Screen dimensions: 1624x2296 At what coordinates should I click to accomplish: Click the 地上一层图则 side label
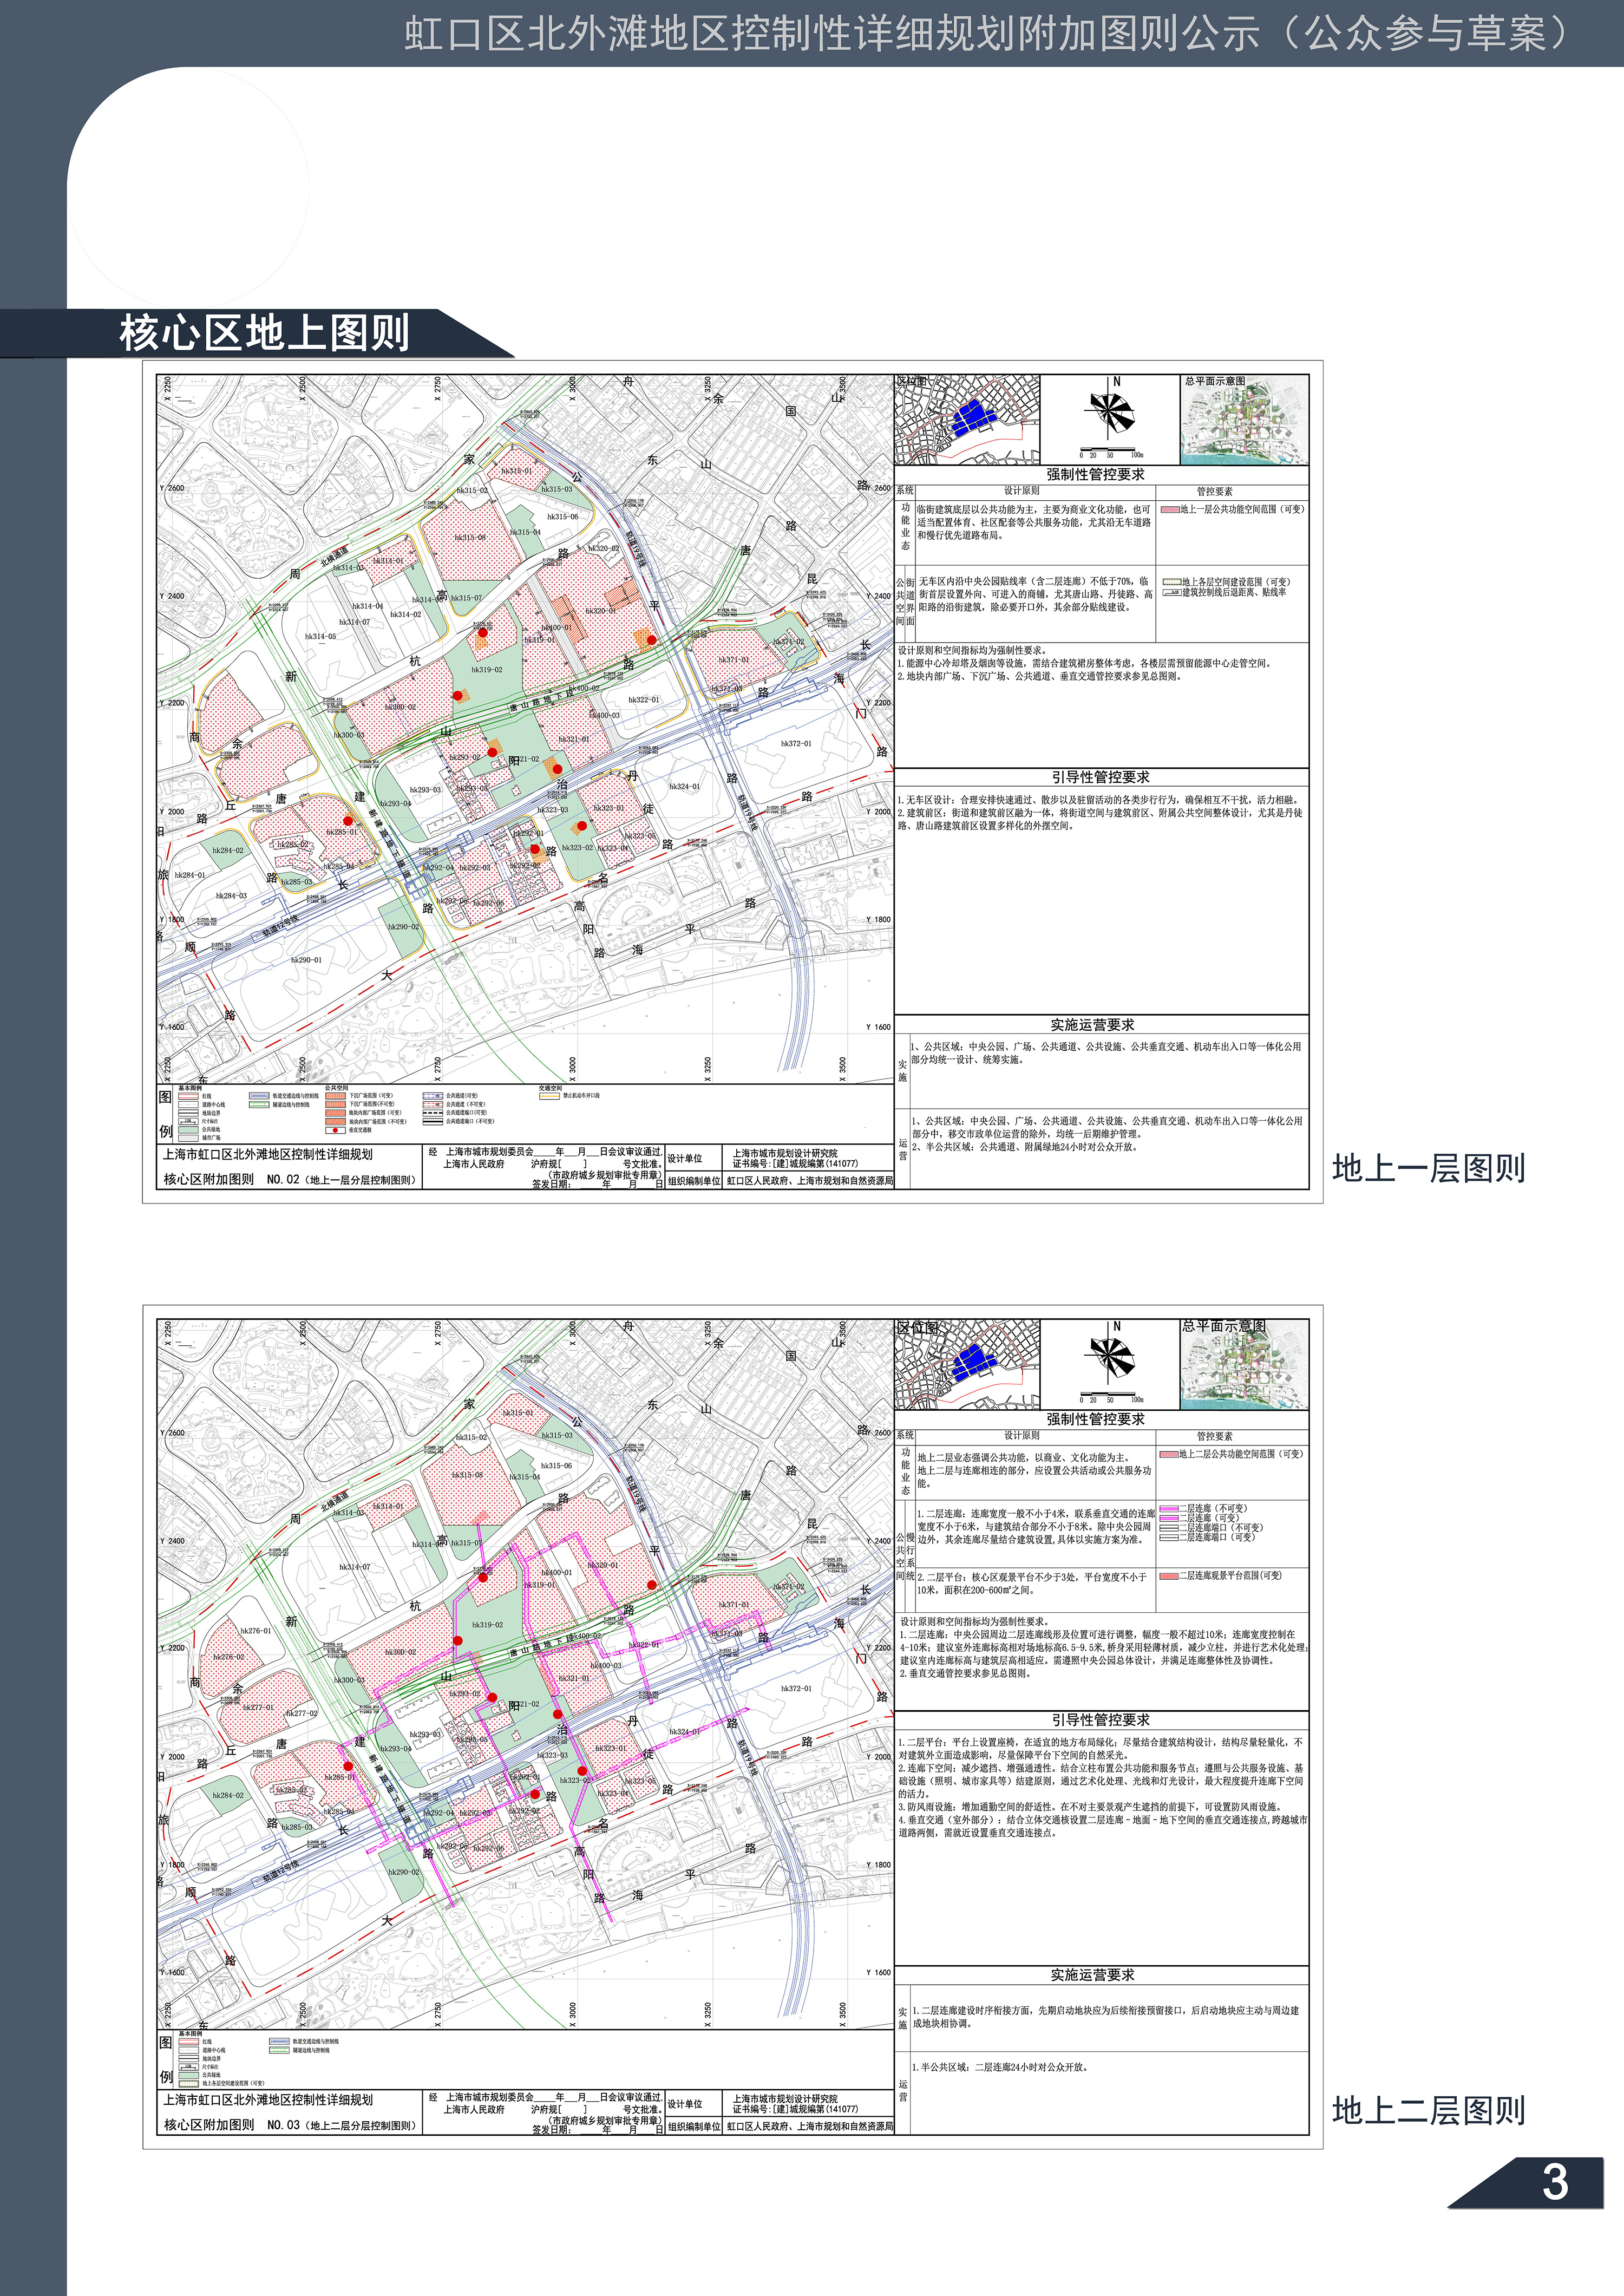tap(1428, 1168)
